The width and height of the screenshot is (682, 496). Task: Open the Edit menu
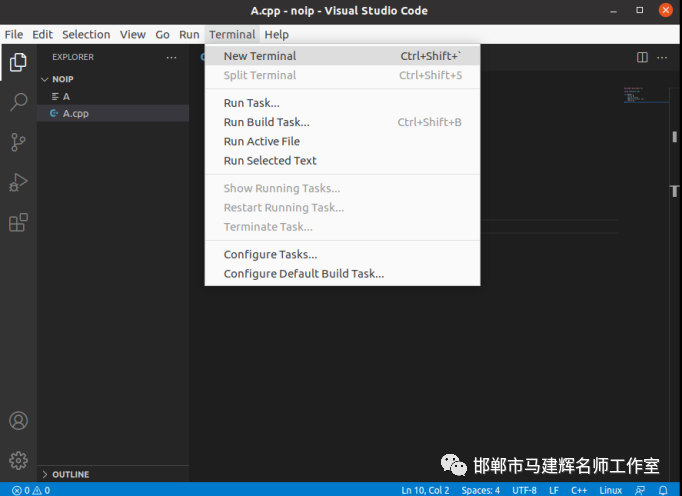pyautogui.click(x=43, y=34)
